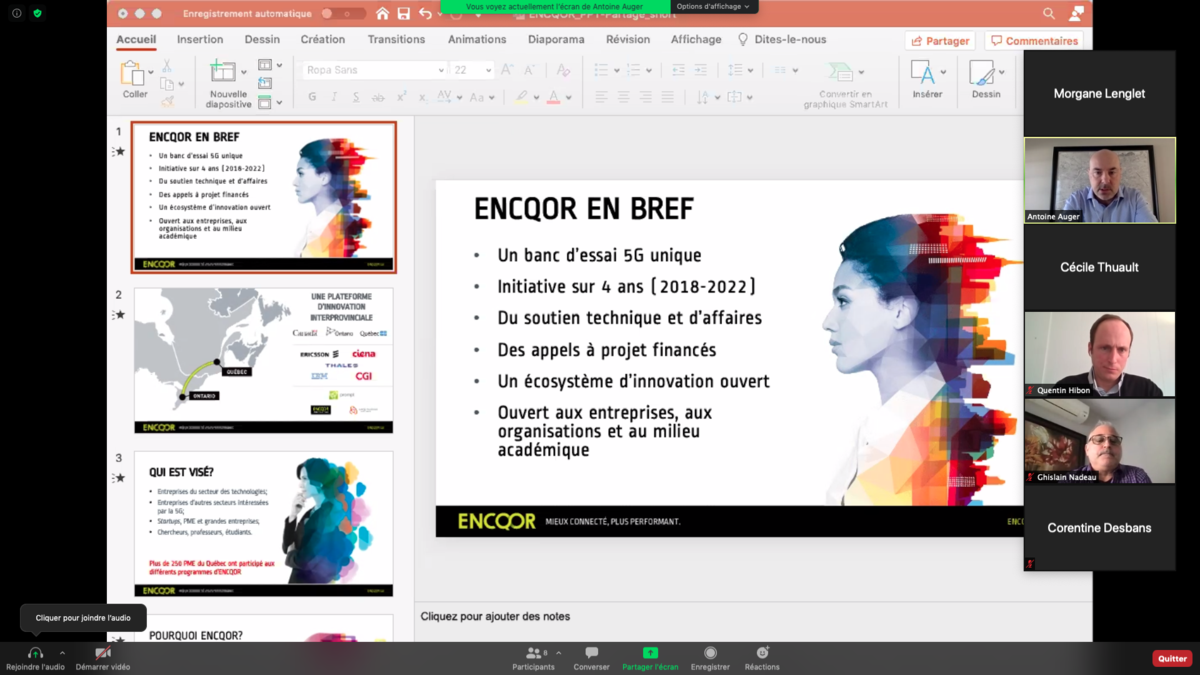Click the green Partager l'écran icon
The height and width of the screenshot is (675, 1200).
click(x=650, y=653)
